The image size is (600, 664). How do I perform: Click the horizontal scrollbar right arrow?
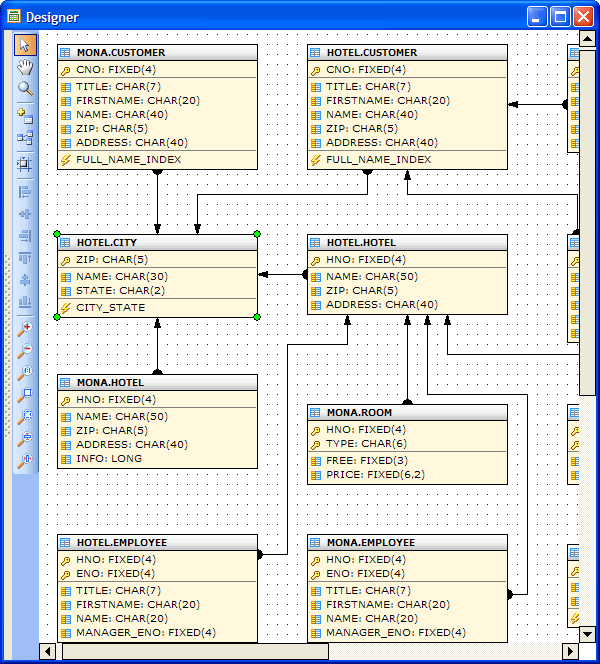(x=570, y=652)
